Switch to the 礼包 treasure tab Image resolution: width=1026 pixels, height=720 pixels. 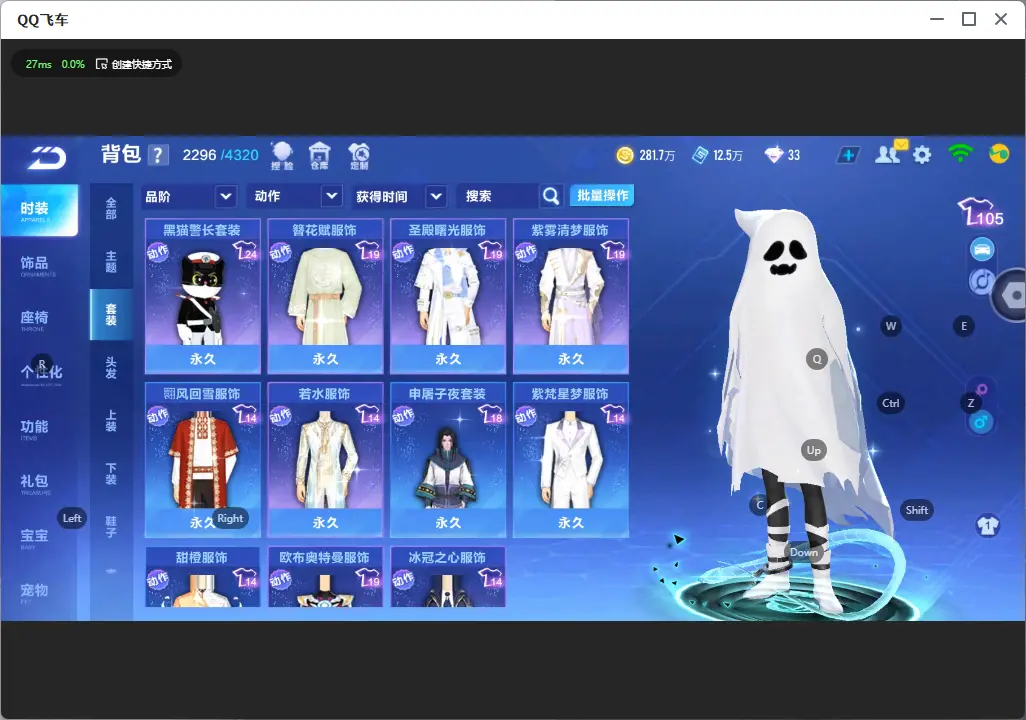(34, 482)
